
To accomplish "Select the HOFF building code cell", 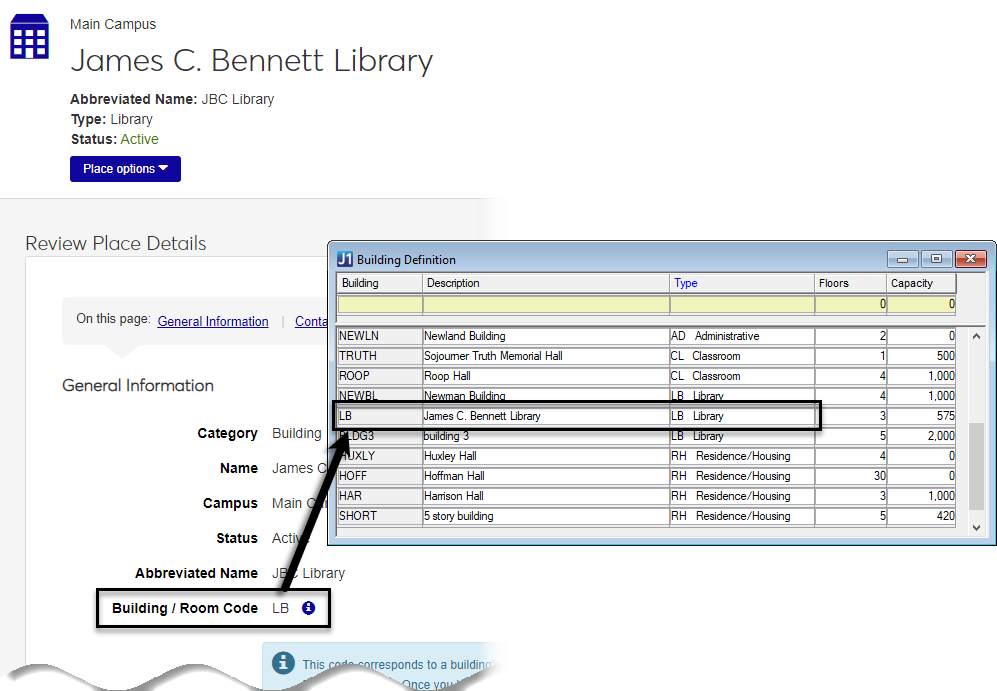I will (x=380, y=475).
